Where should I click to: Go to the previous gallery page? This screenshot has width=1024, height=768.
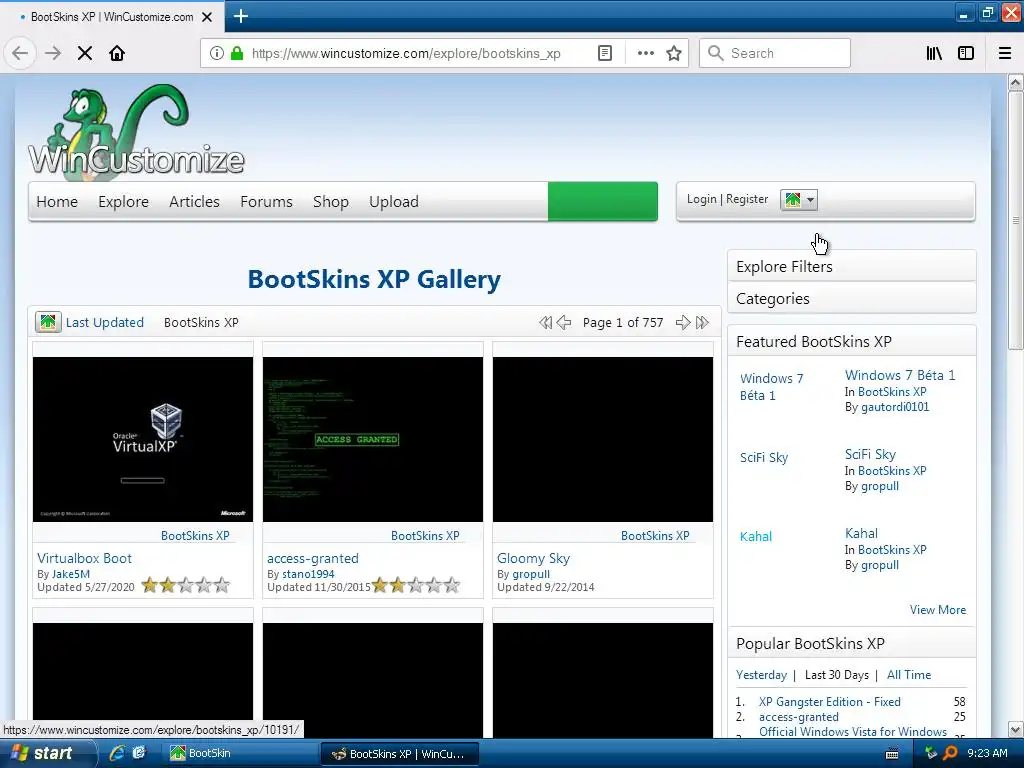click(564, 322)
